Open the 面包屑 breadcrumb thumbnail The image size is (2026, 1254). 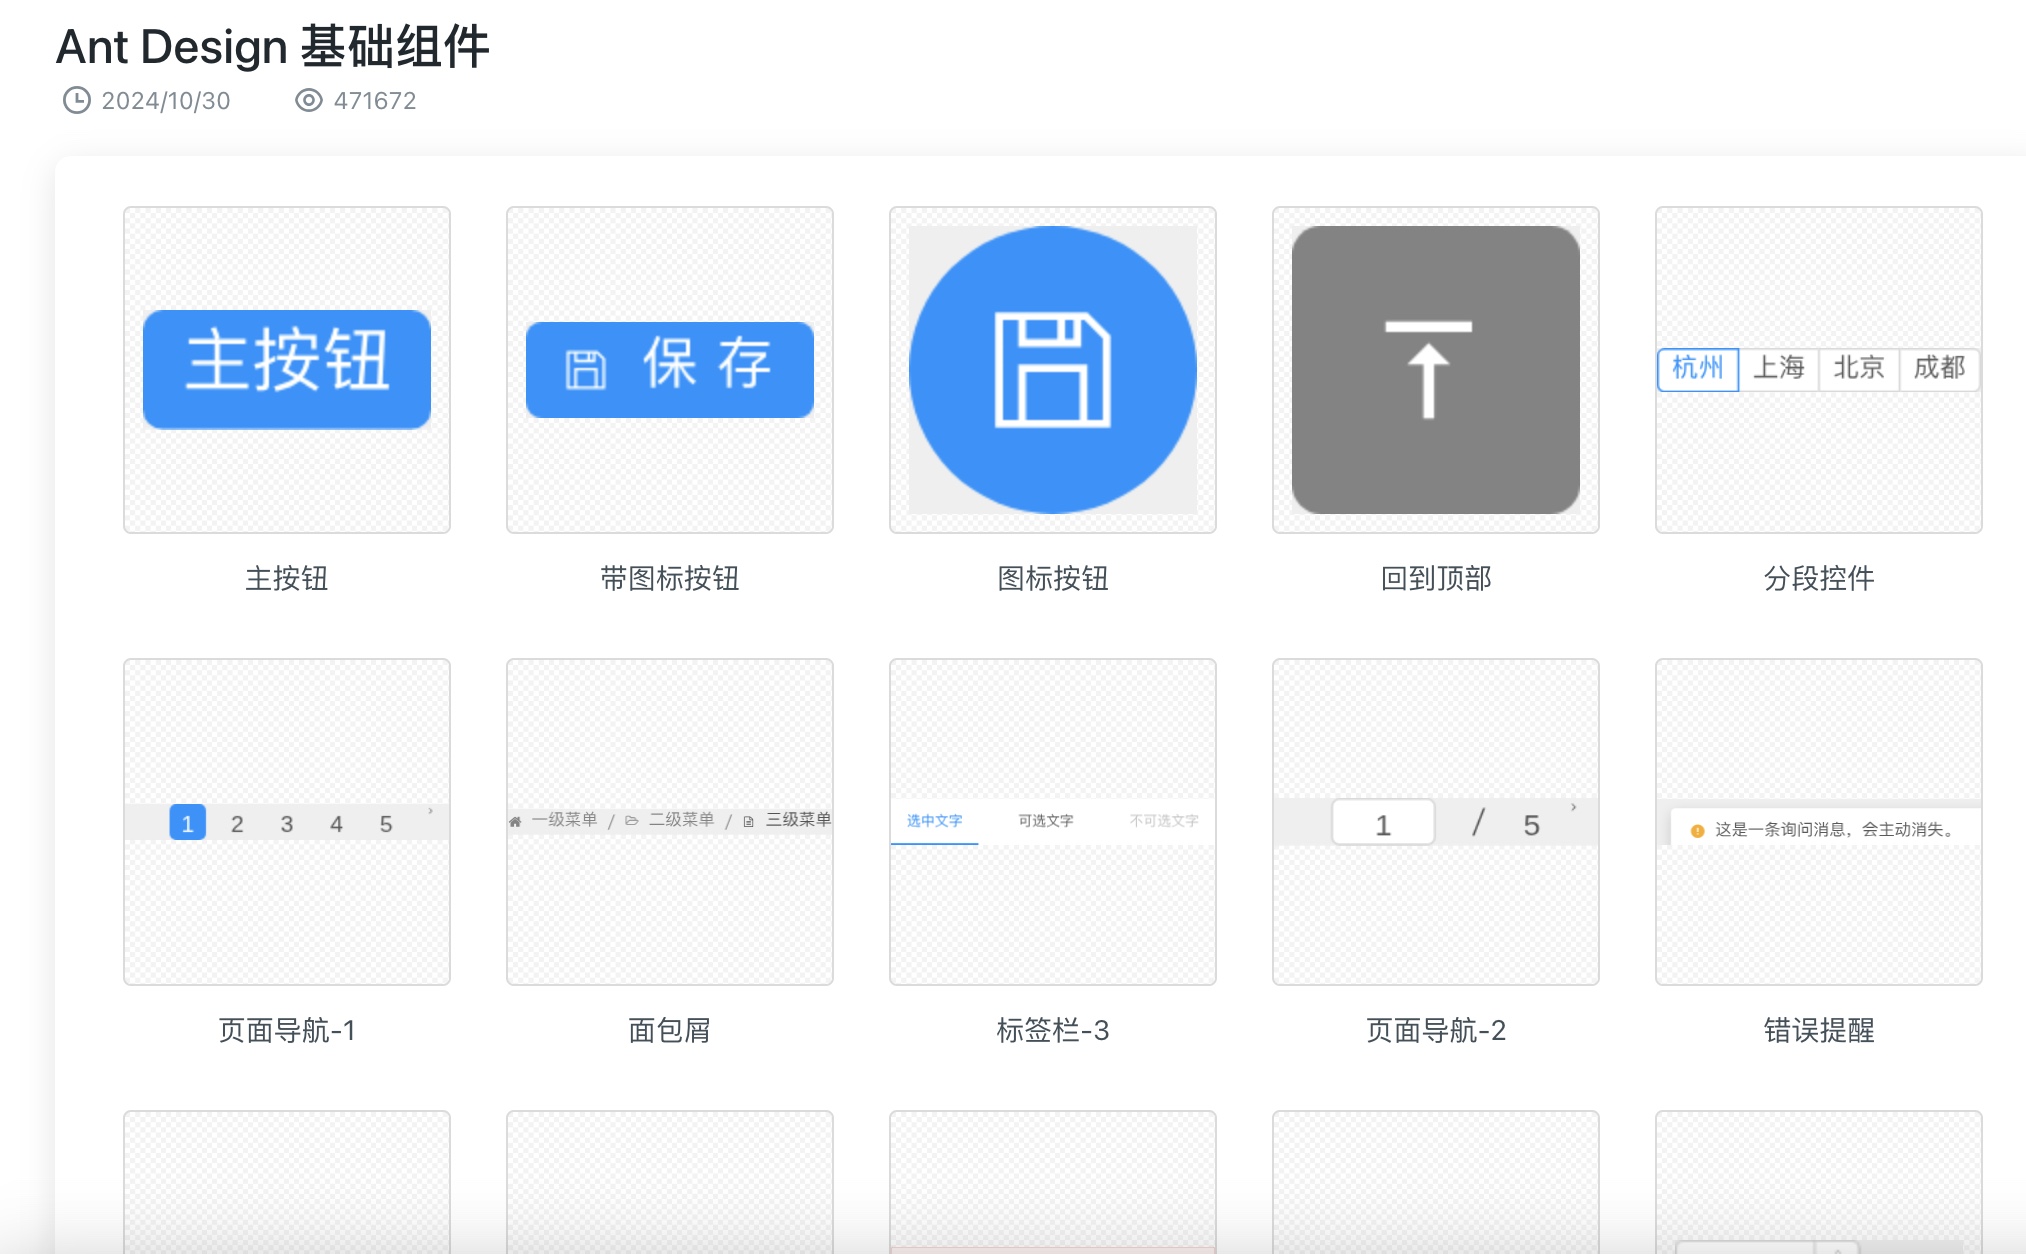click(670, 822)
